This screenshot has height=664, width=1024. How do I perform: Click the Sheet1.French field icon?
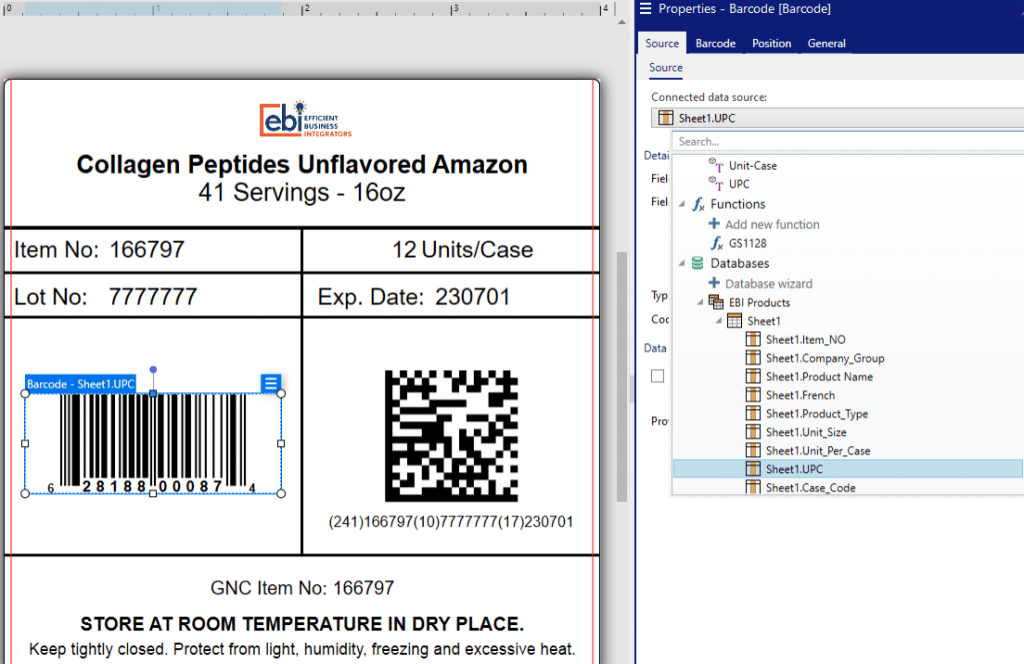(x=753, y=394)
